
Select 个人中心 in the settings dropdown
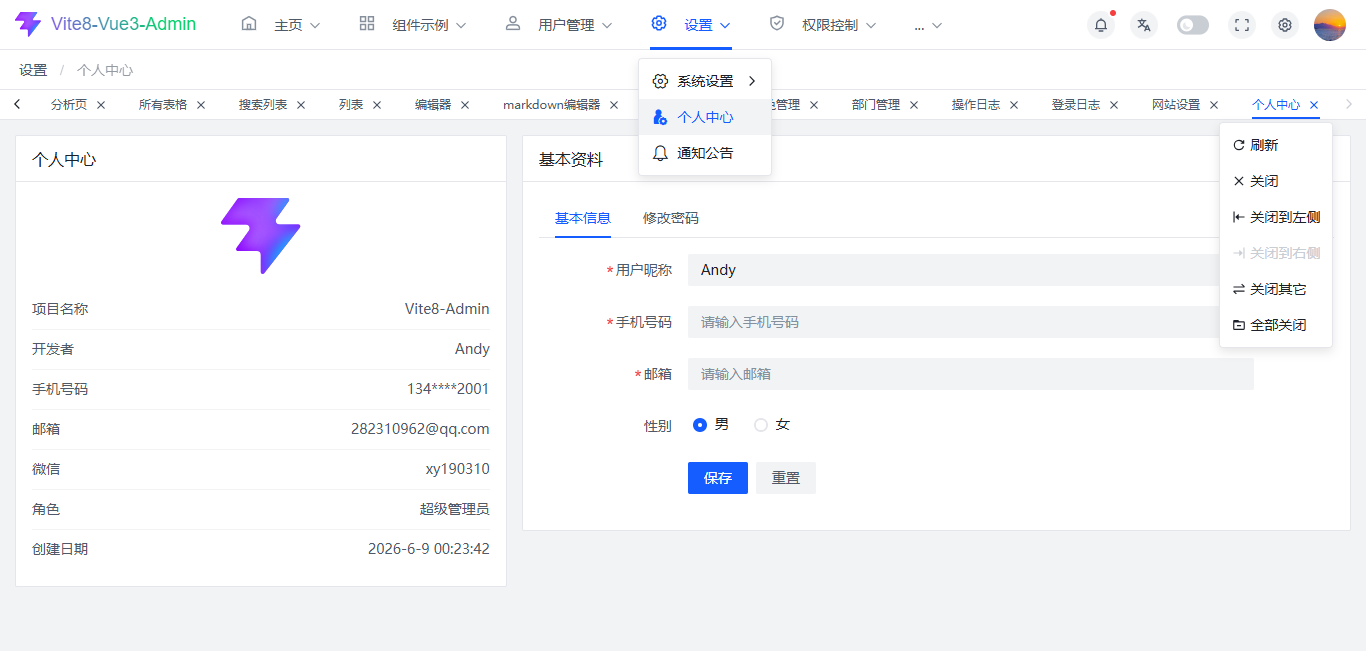tap(705, 117)
